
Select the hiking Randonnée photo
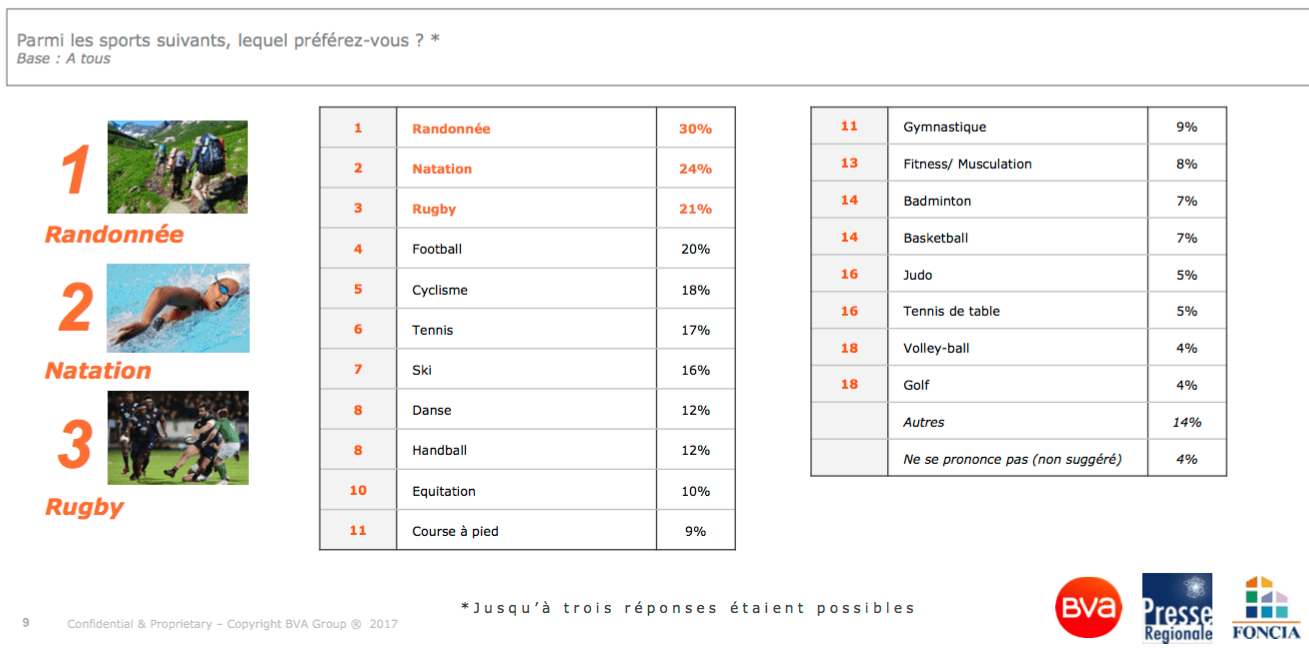click(x=177, y=167)
